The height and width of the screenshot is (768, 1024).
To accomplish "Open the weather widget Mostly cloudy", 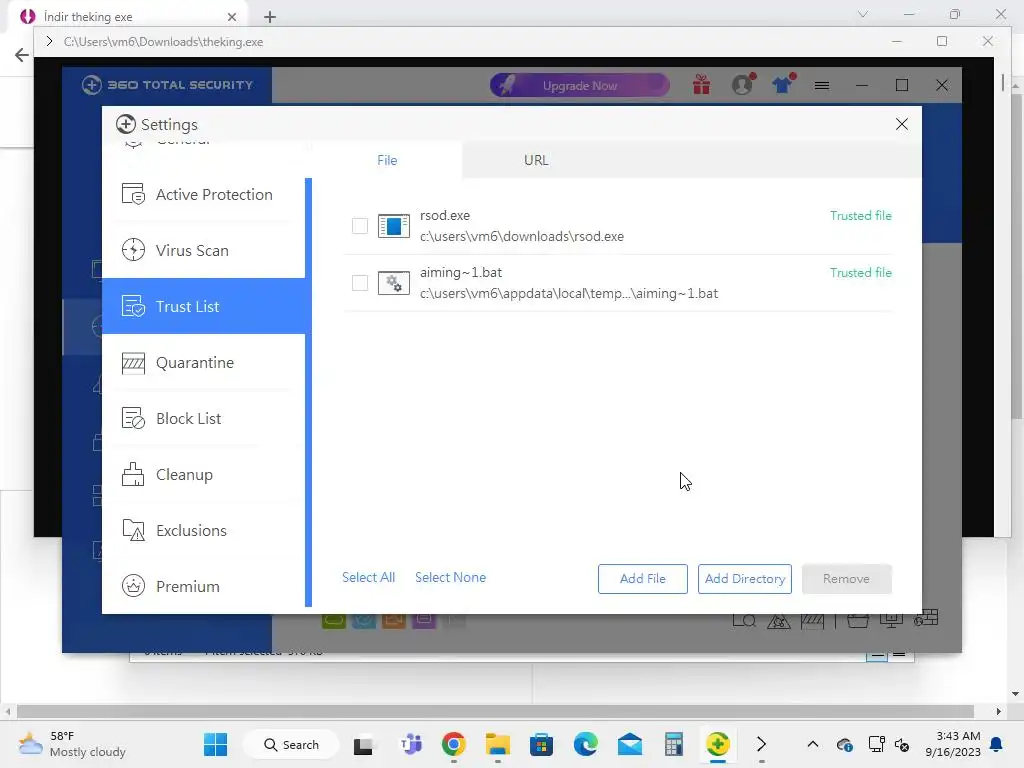I will (x=72, y=744).
